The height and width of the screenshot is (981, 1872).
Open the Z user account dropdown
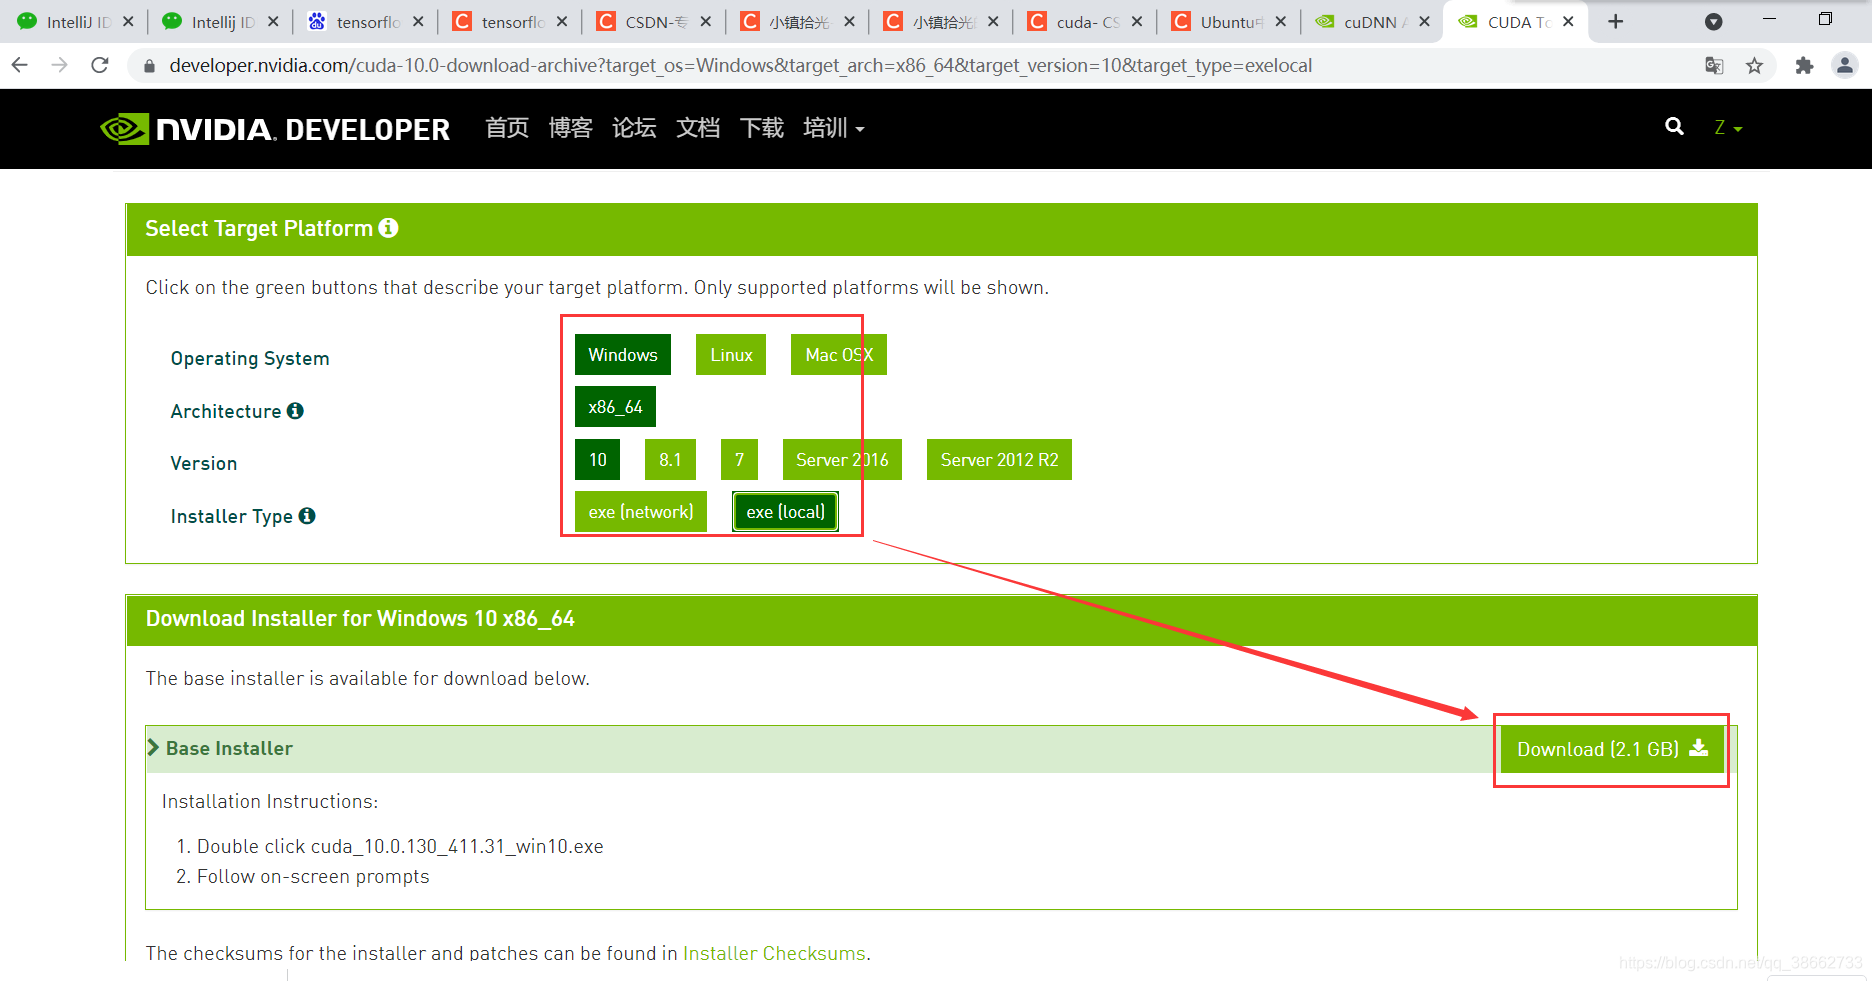click(1728, 128)
